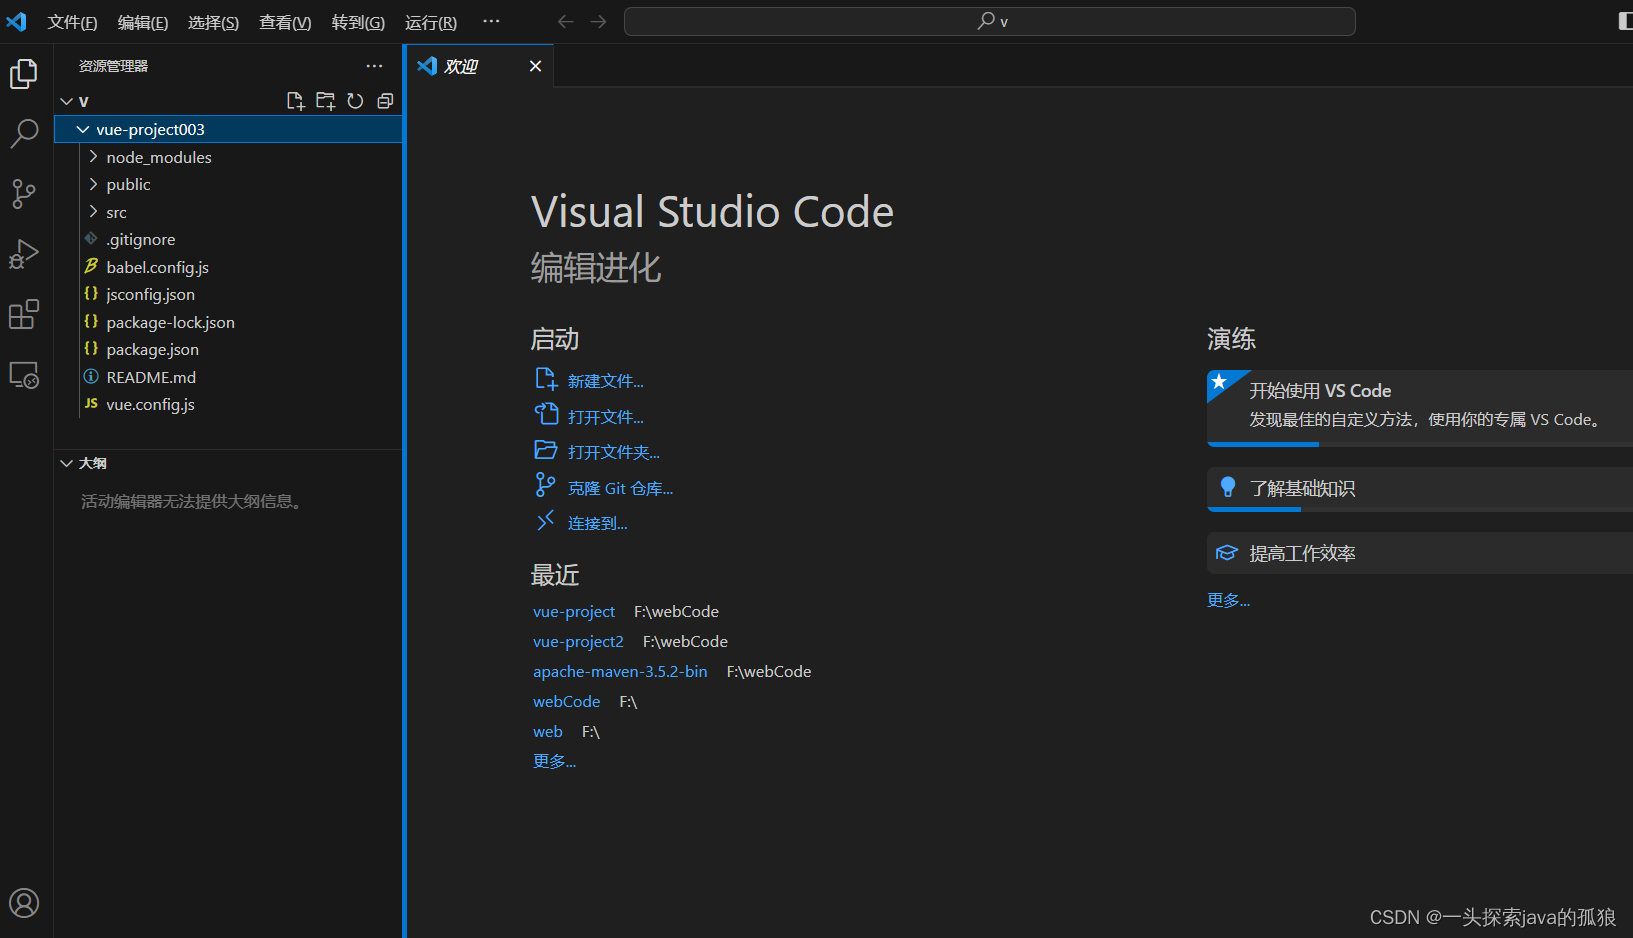The width and height of the screenshot is (1633, 938).
Task: Open the 编辑(E) menu
Action: point(143,22)
